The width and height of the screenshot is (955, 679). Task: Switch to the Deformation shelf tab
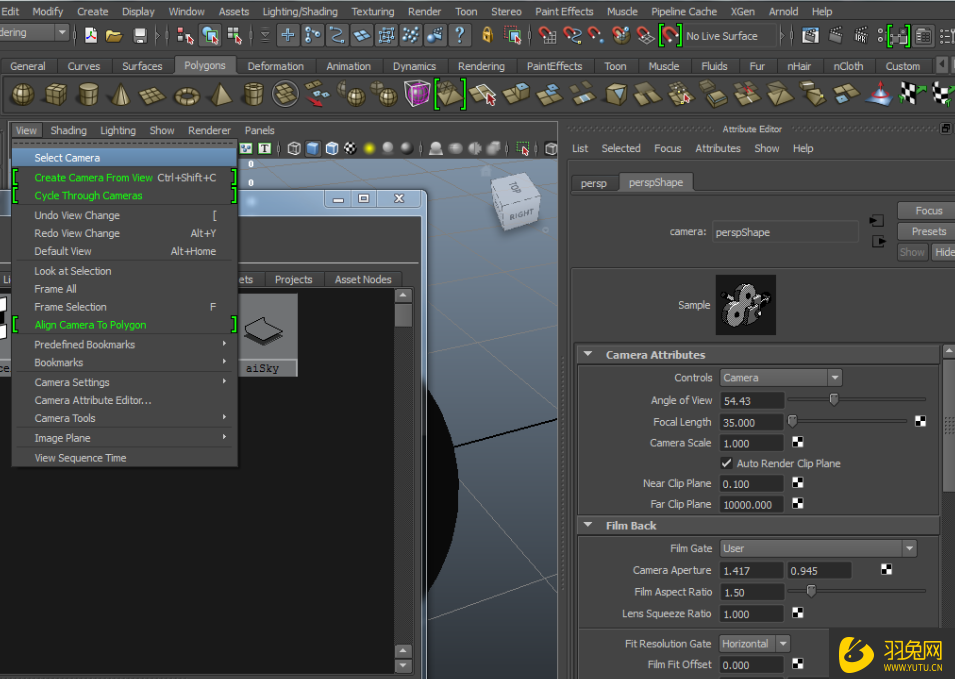275,66
